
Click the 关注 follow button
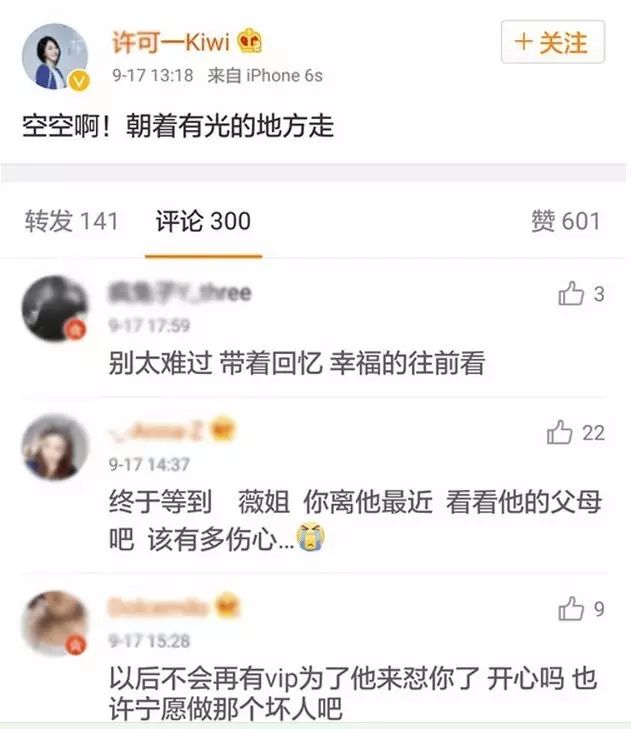[x=552, y=42]
